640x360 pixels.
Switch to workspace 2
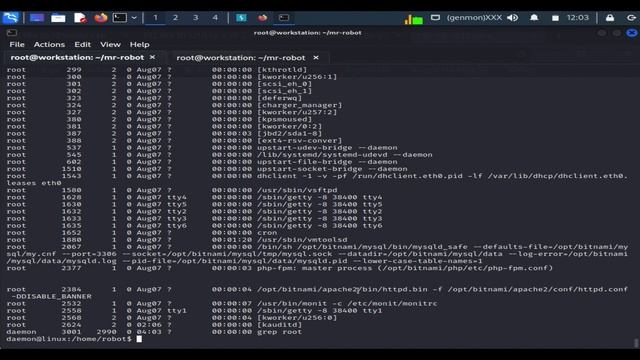point(175,18)
